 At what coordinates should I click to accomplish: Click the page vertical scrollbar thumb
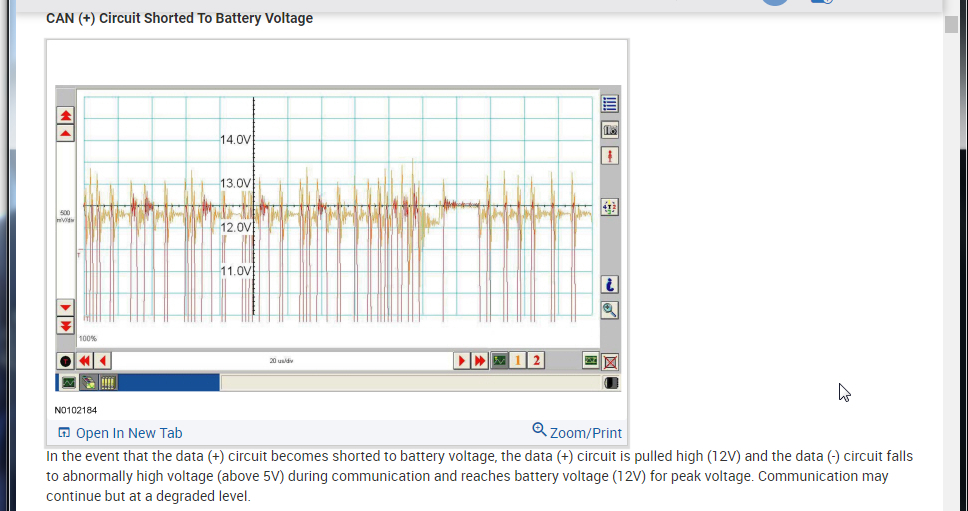pos(951,25)
